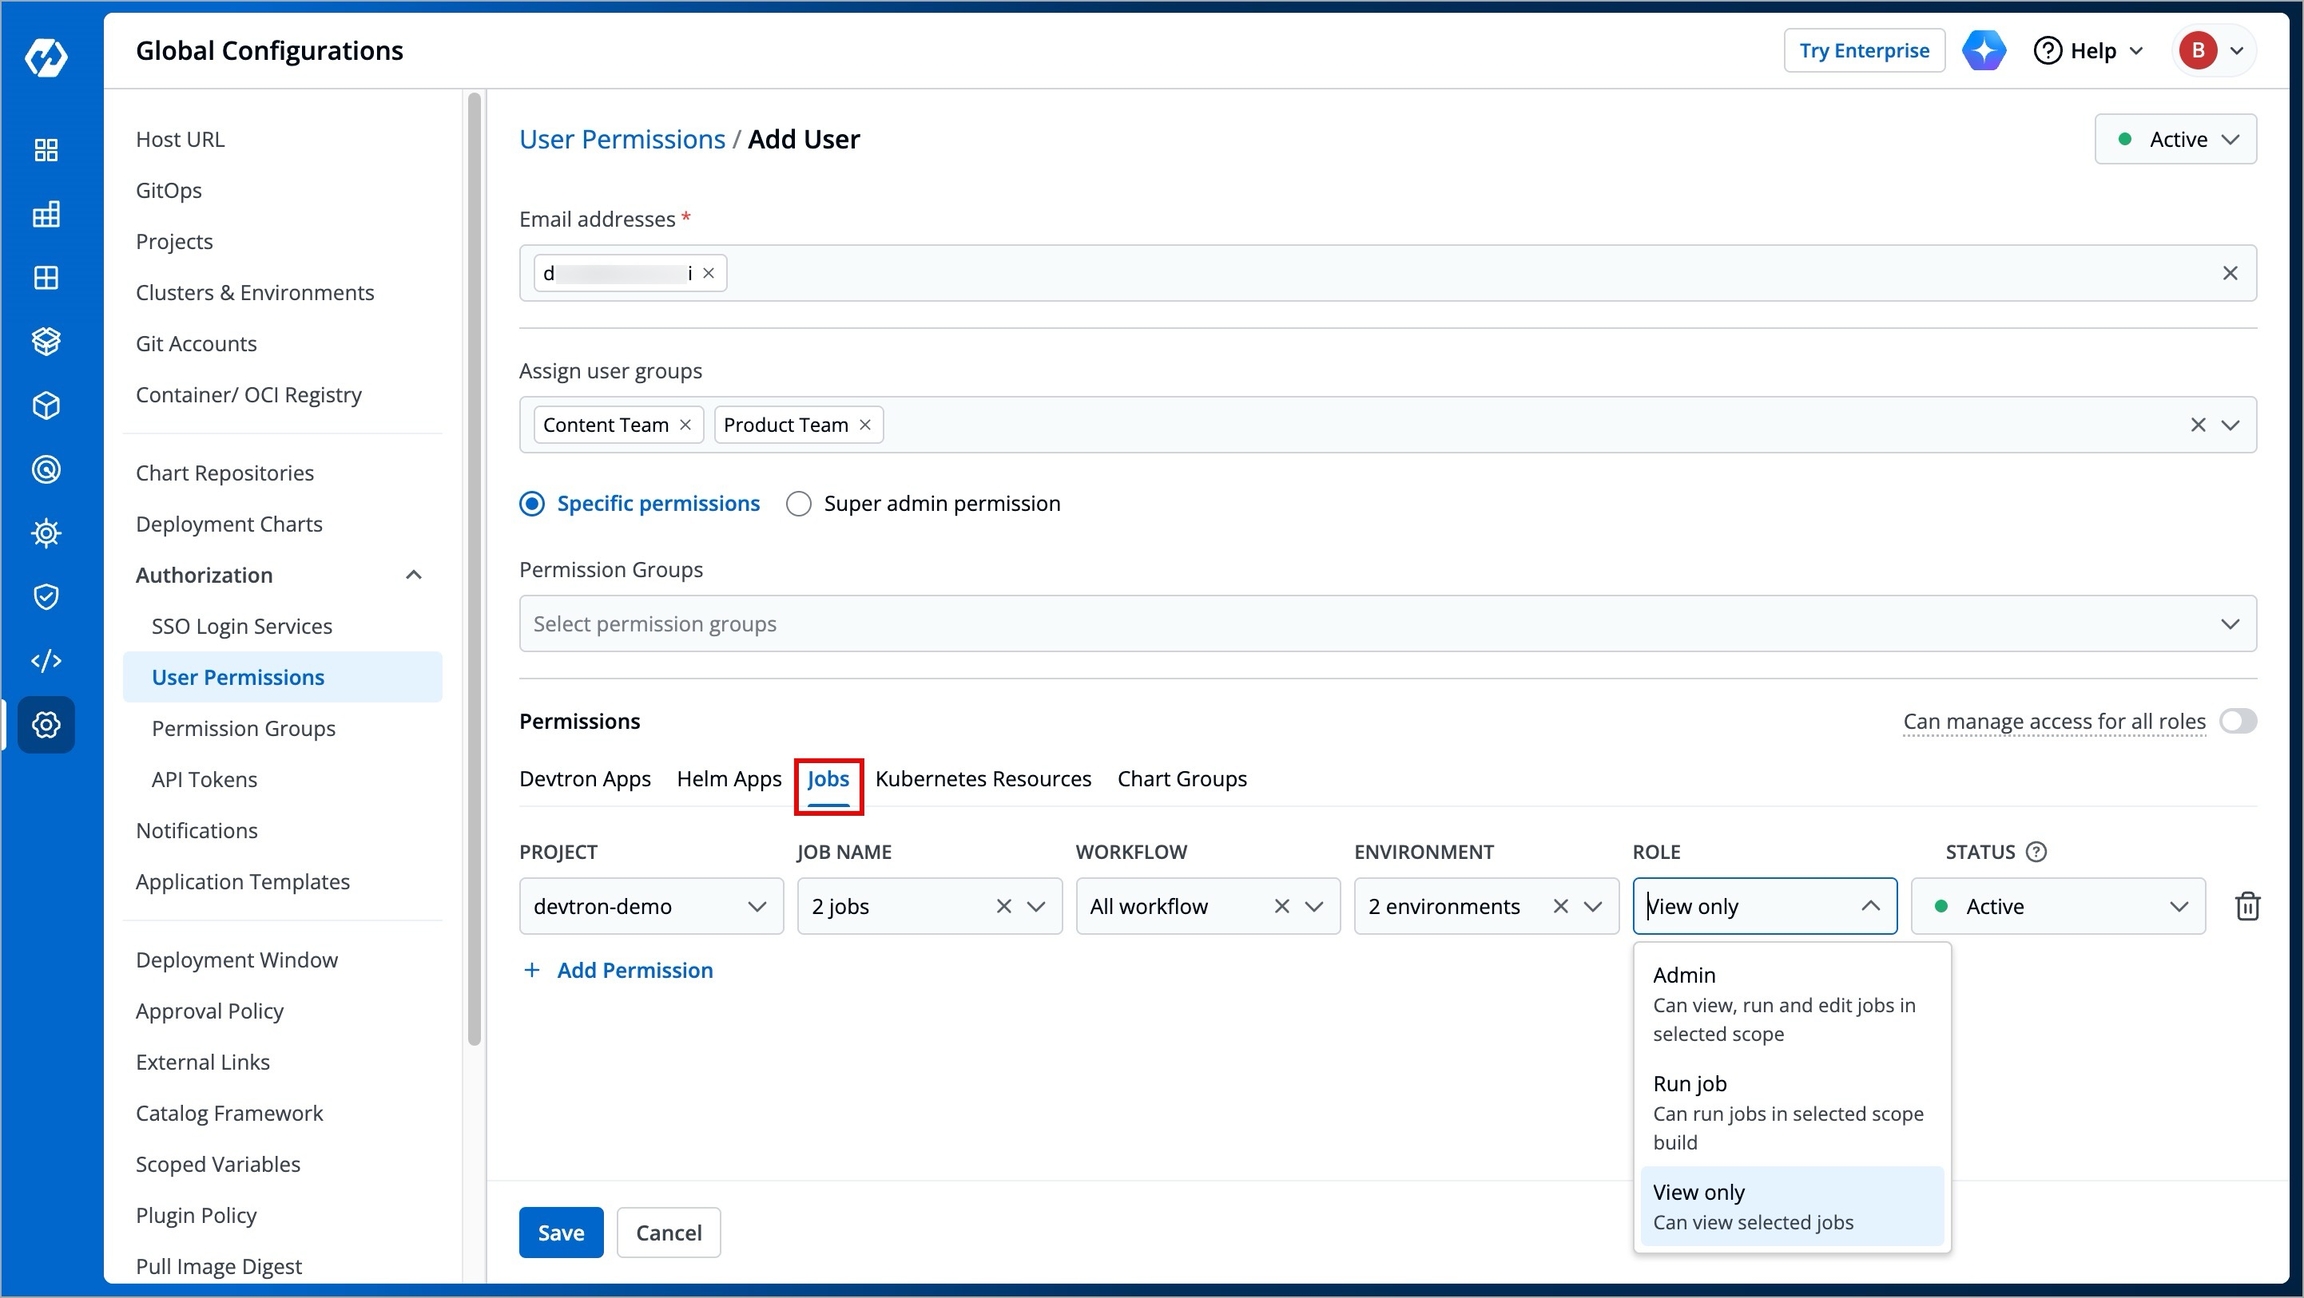Choose Admin role option
Image resolution: width=2304 pixels, height=1298 pixels.
[1791, 1003]
